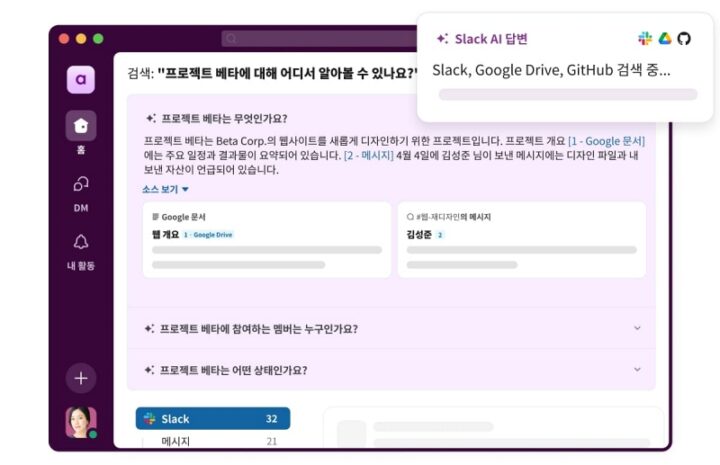The height and width of the screenshot is (465, 720).
Task: Open the 내 활동 bell icon
Action: 81,242
